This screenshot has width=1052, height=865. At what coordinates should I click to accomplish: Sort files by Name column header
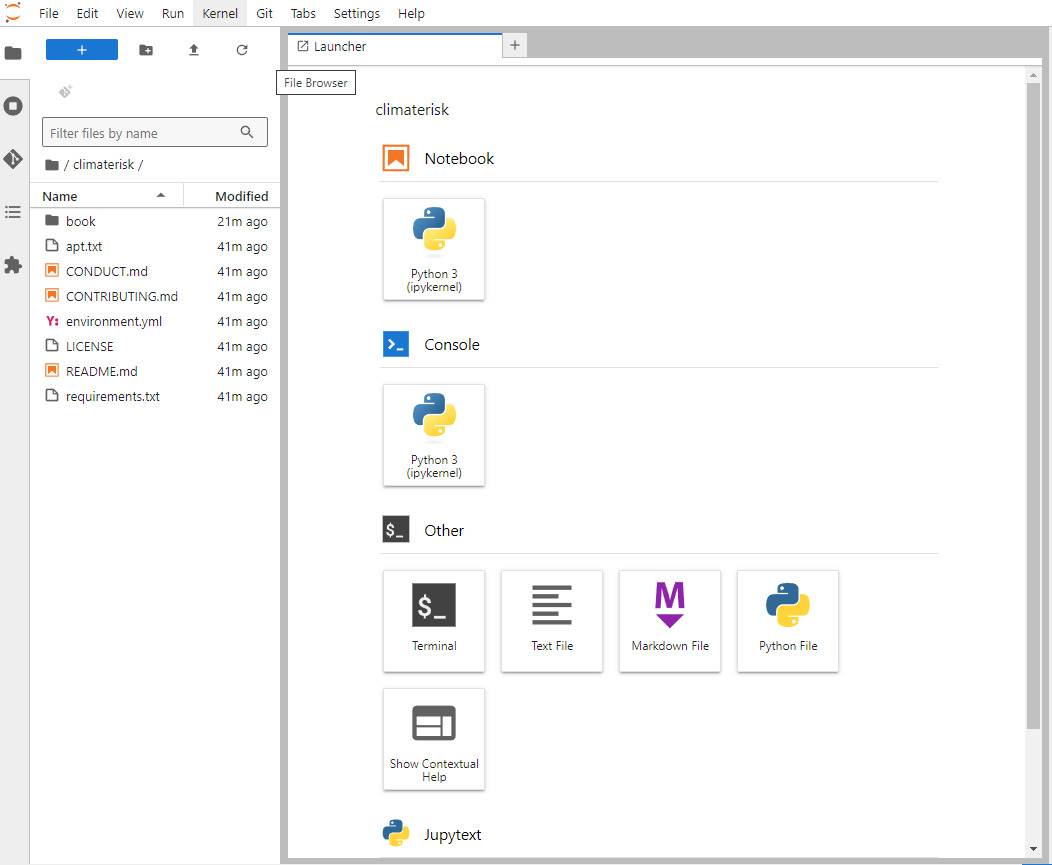point(107,196)
